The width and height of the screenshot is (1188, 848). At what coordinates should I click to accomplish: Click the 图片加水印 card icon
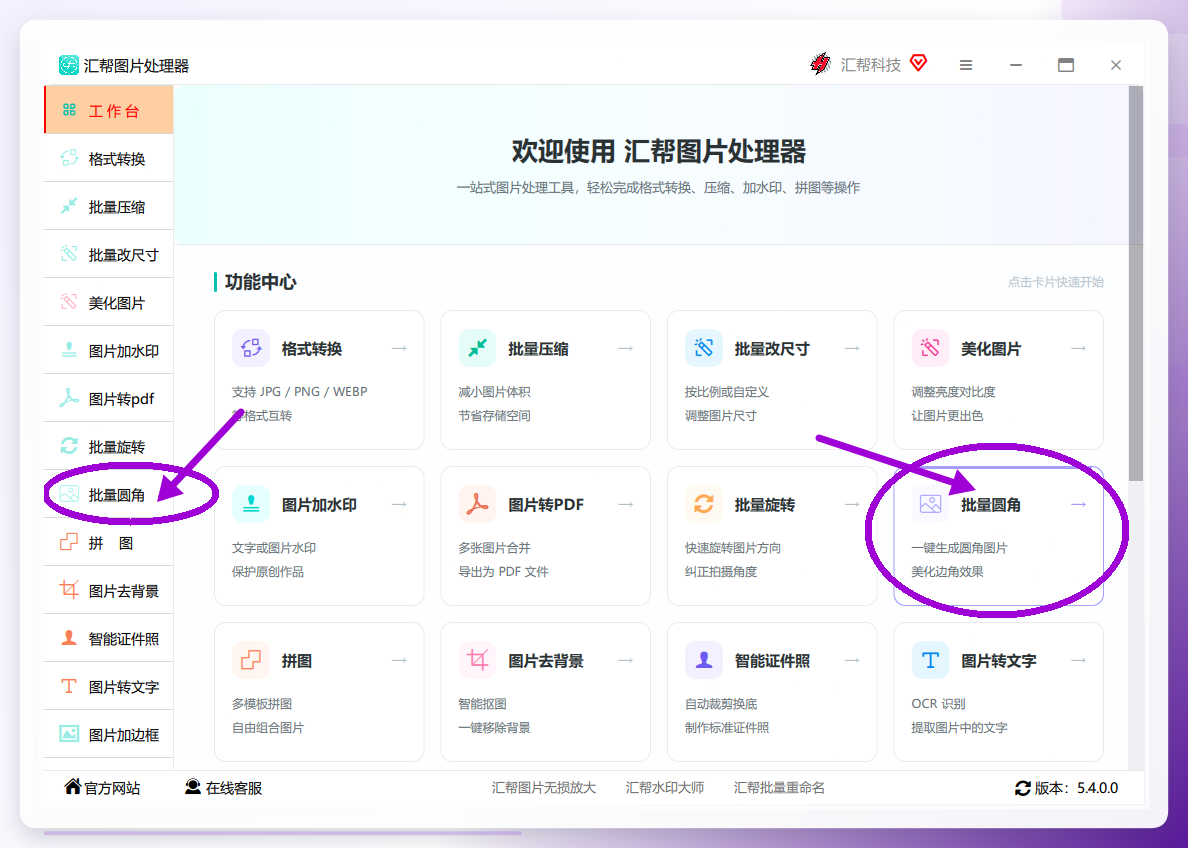[251, 504]
